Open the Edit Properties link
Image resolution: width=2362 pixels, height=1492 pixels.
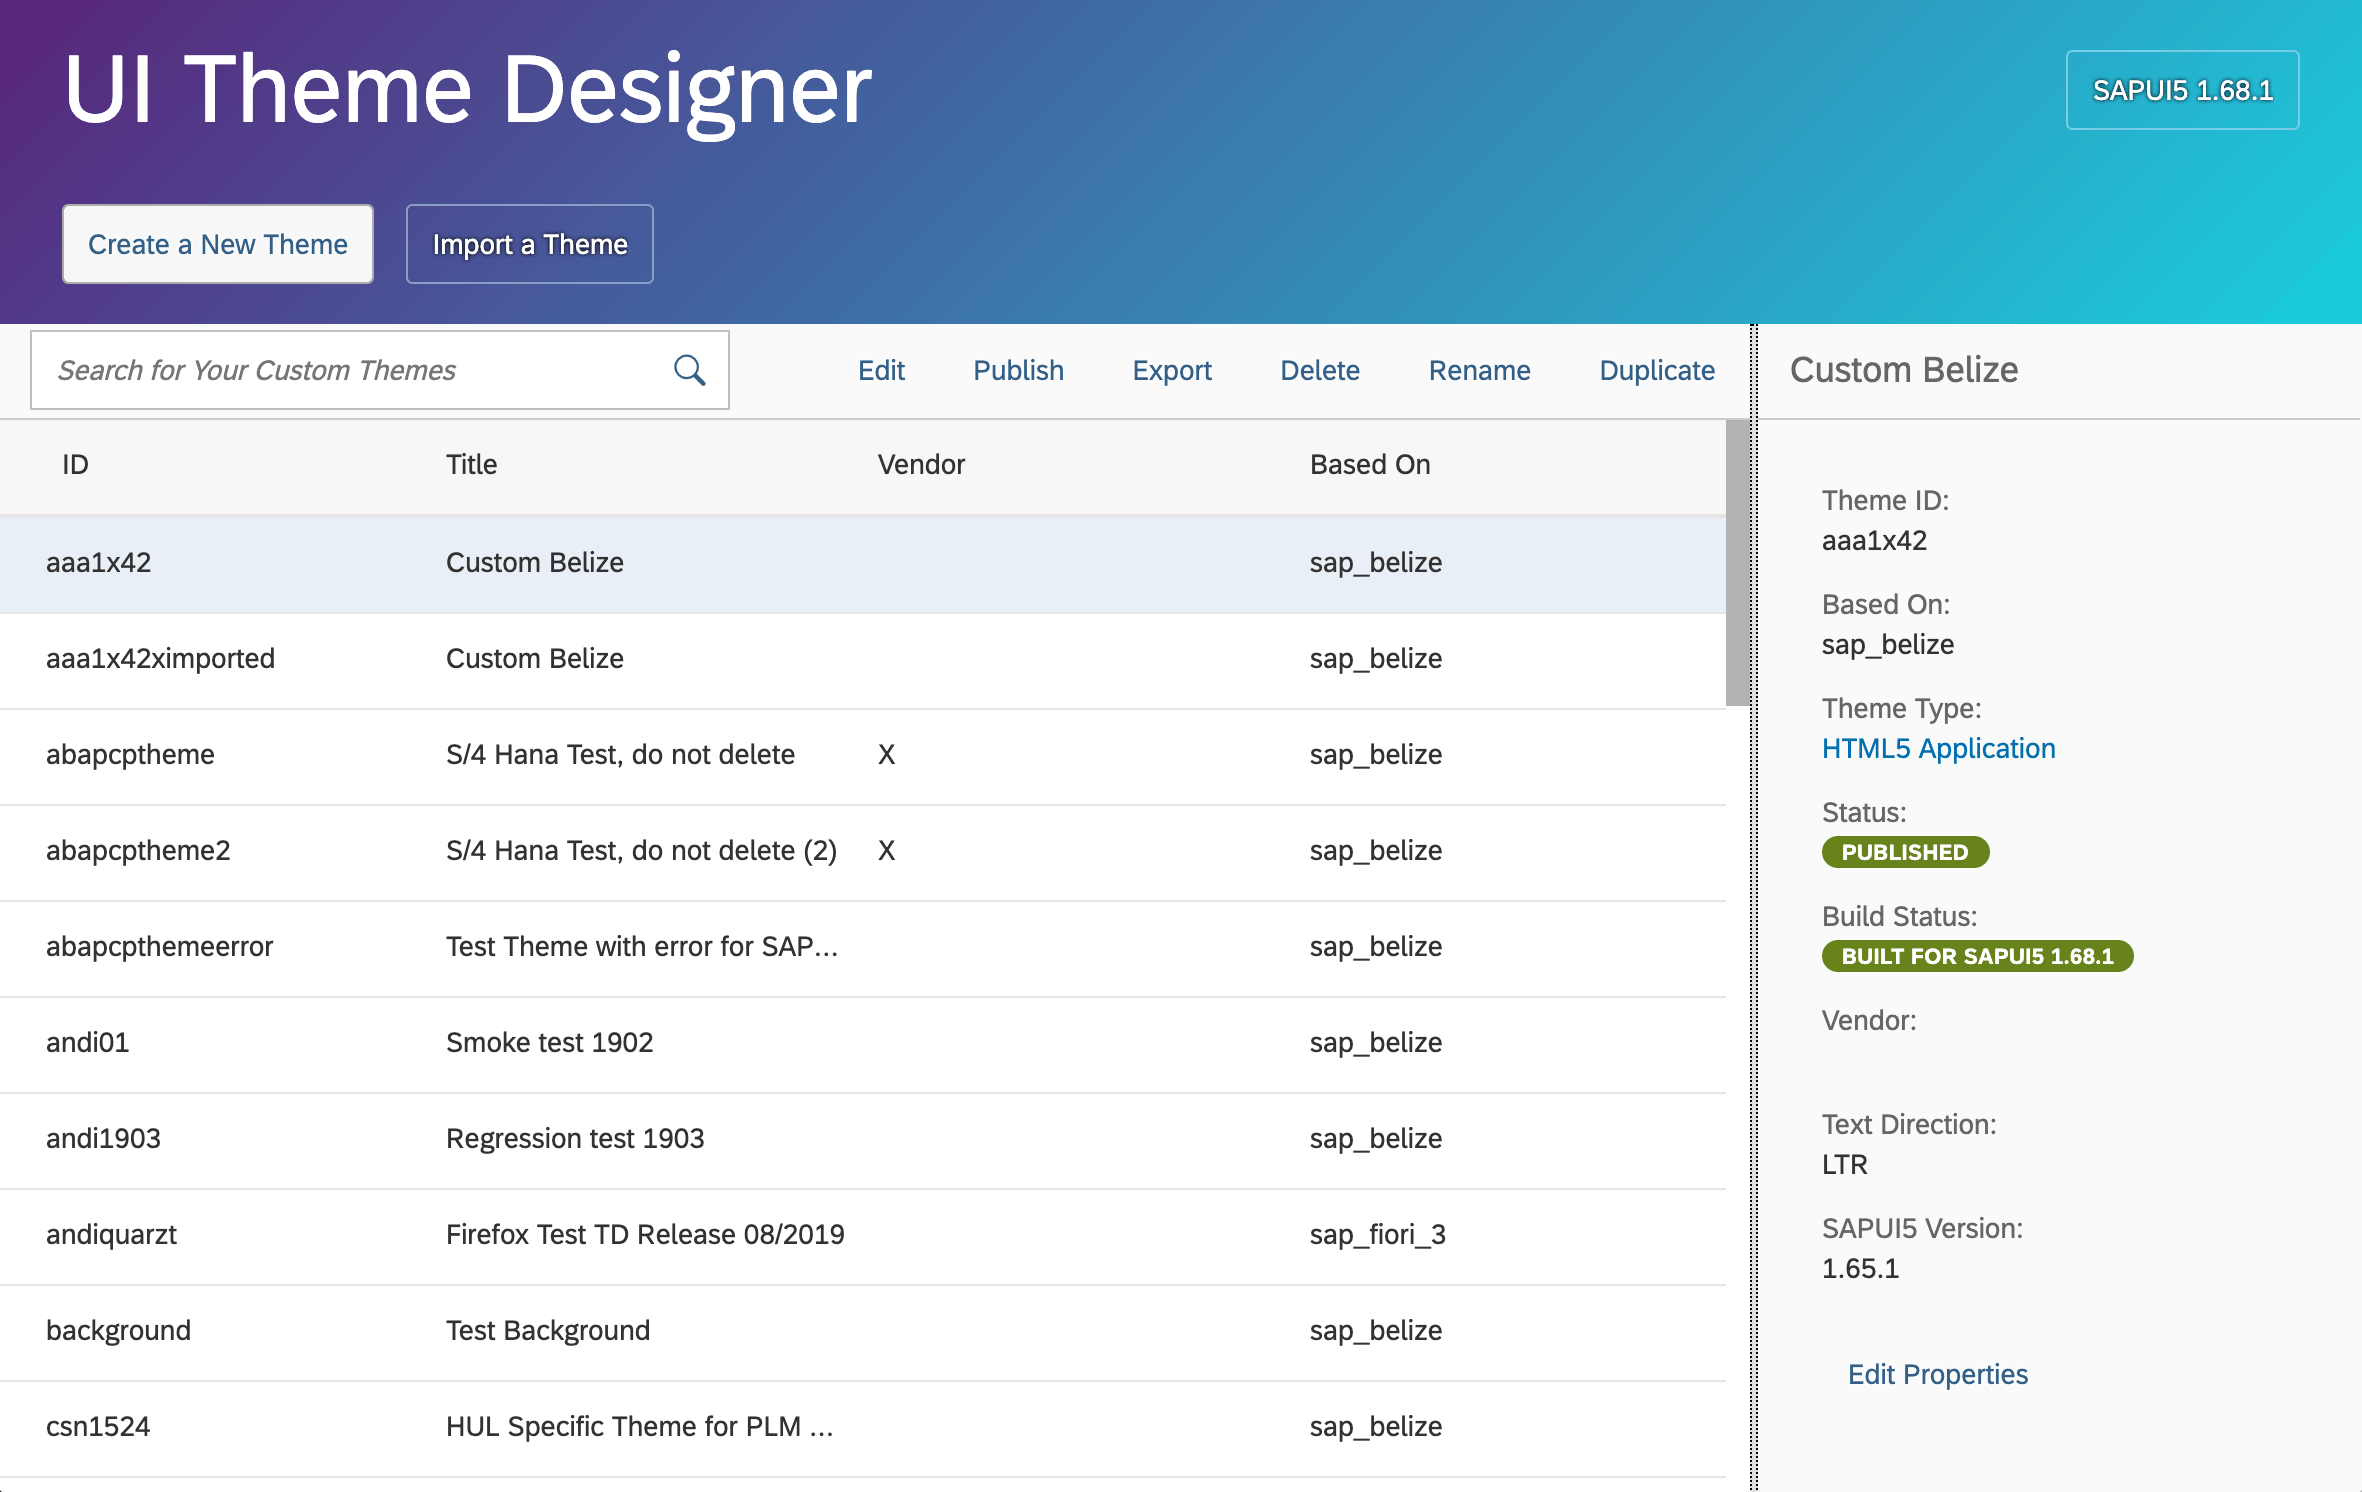(1937, 1374)
